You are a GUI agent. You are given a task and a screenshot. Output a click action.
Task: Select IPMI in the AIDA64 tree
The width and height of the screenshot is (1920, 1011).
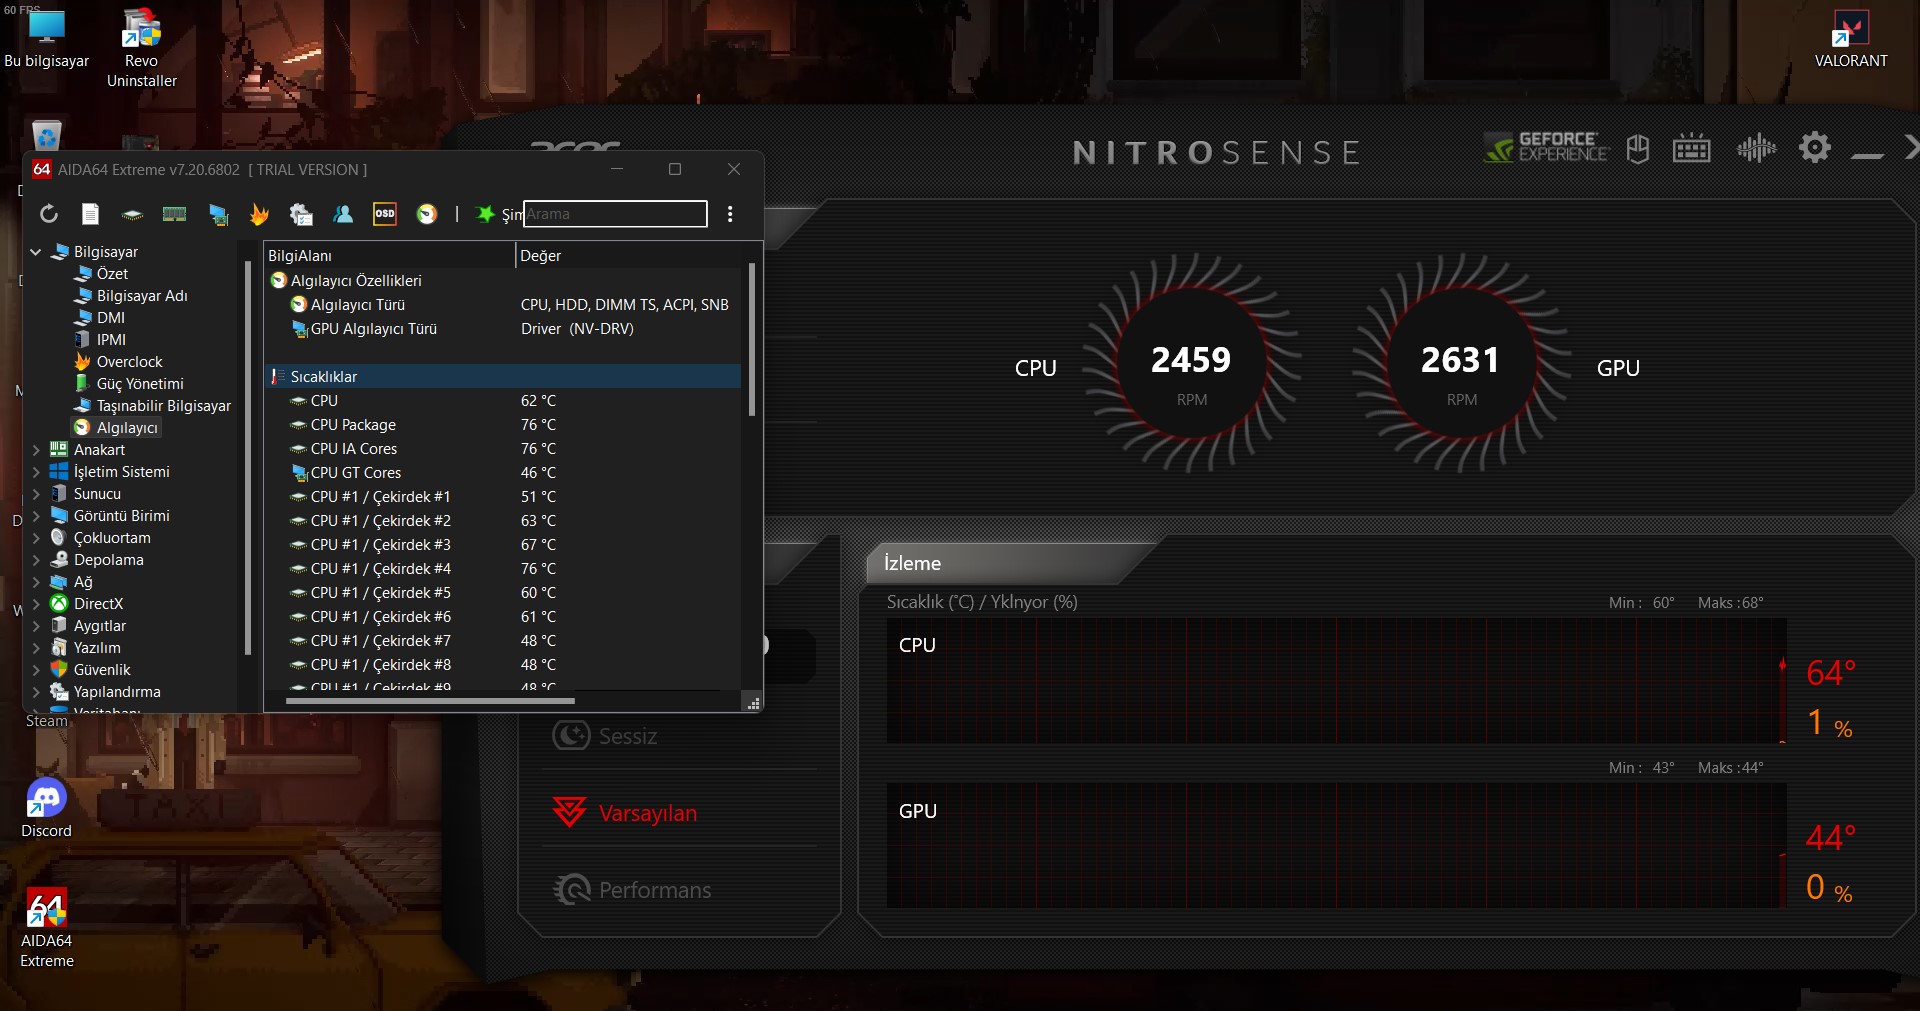coord(110,340)
